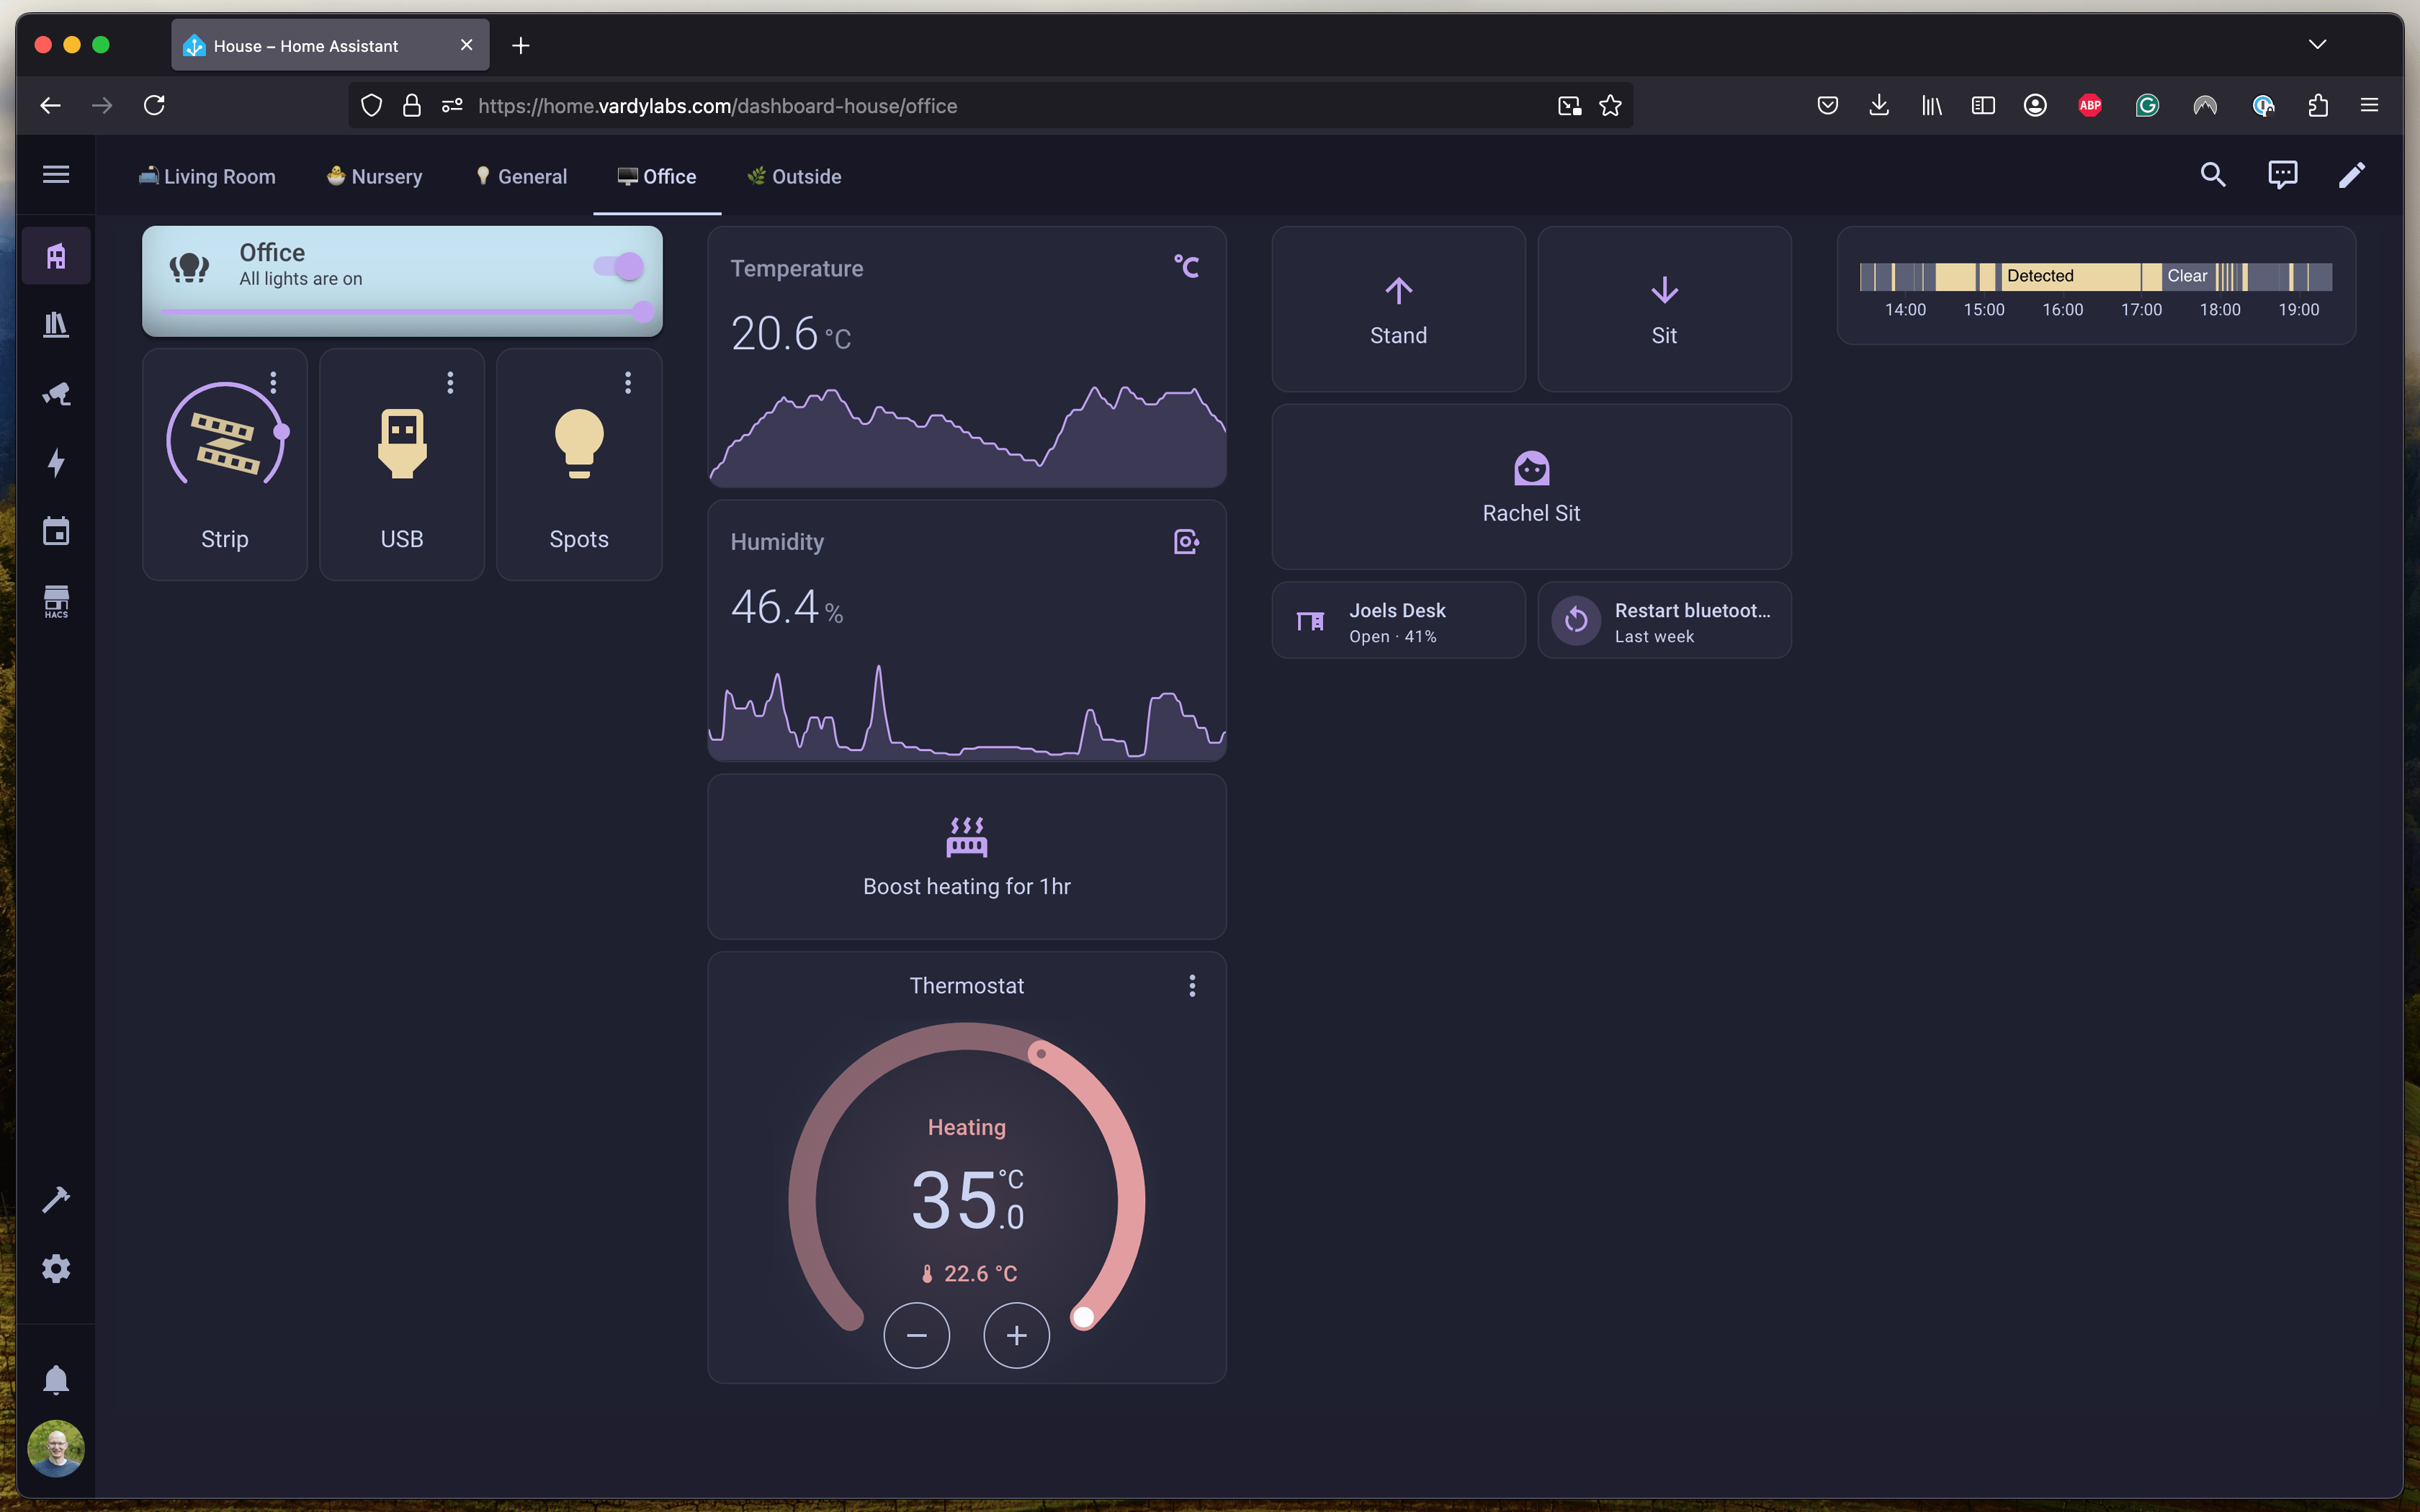Open the Settings gear in the sidebar
Viewport: 2420px width, 1512px height.
[x=56, y=1268]
